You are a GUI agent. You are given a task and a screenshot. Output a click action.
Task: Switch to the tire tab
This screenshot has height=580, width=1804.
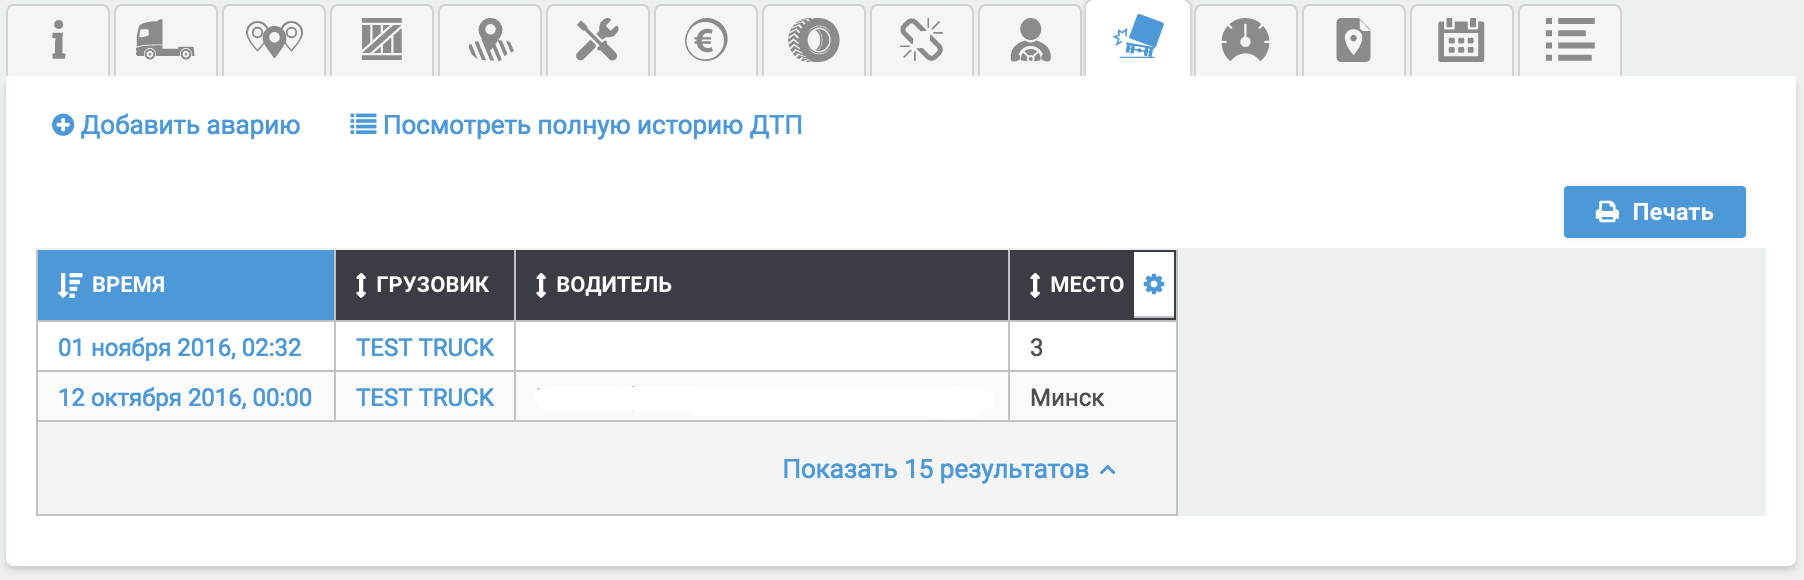[814, 41]
